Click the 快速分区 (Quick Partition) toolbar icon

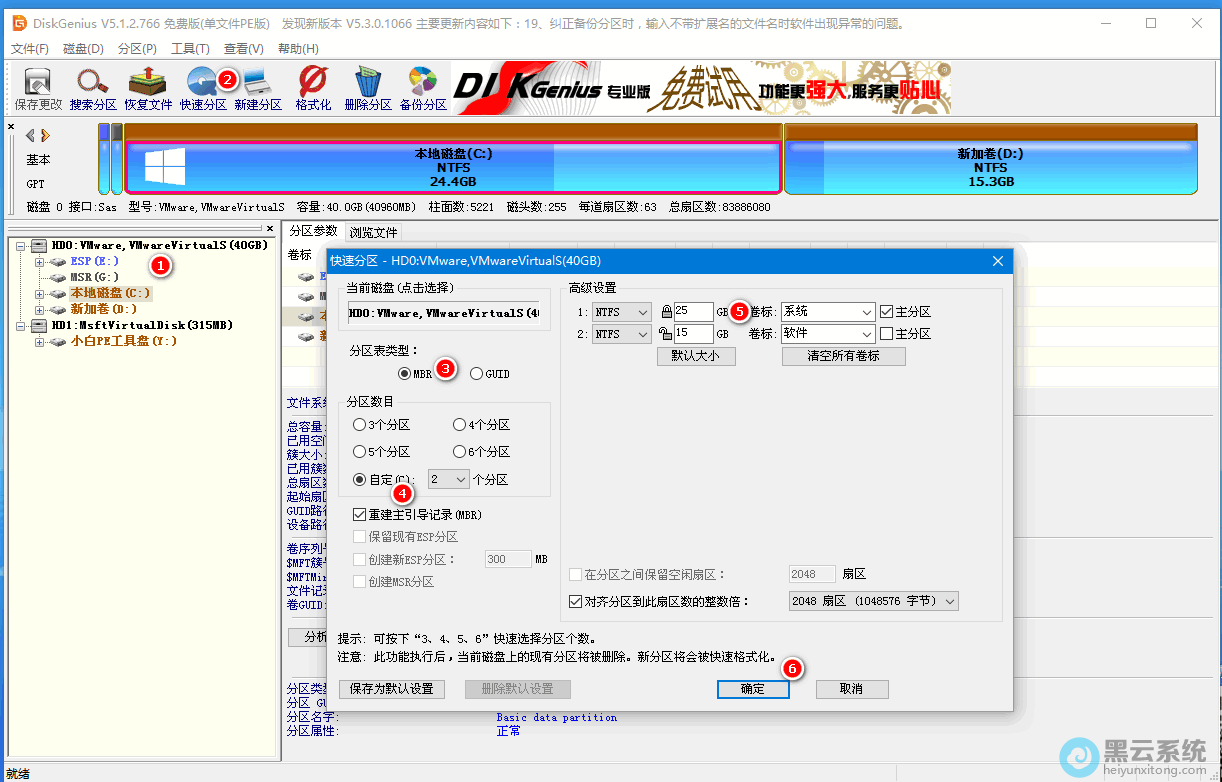point(203,87)
